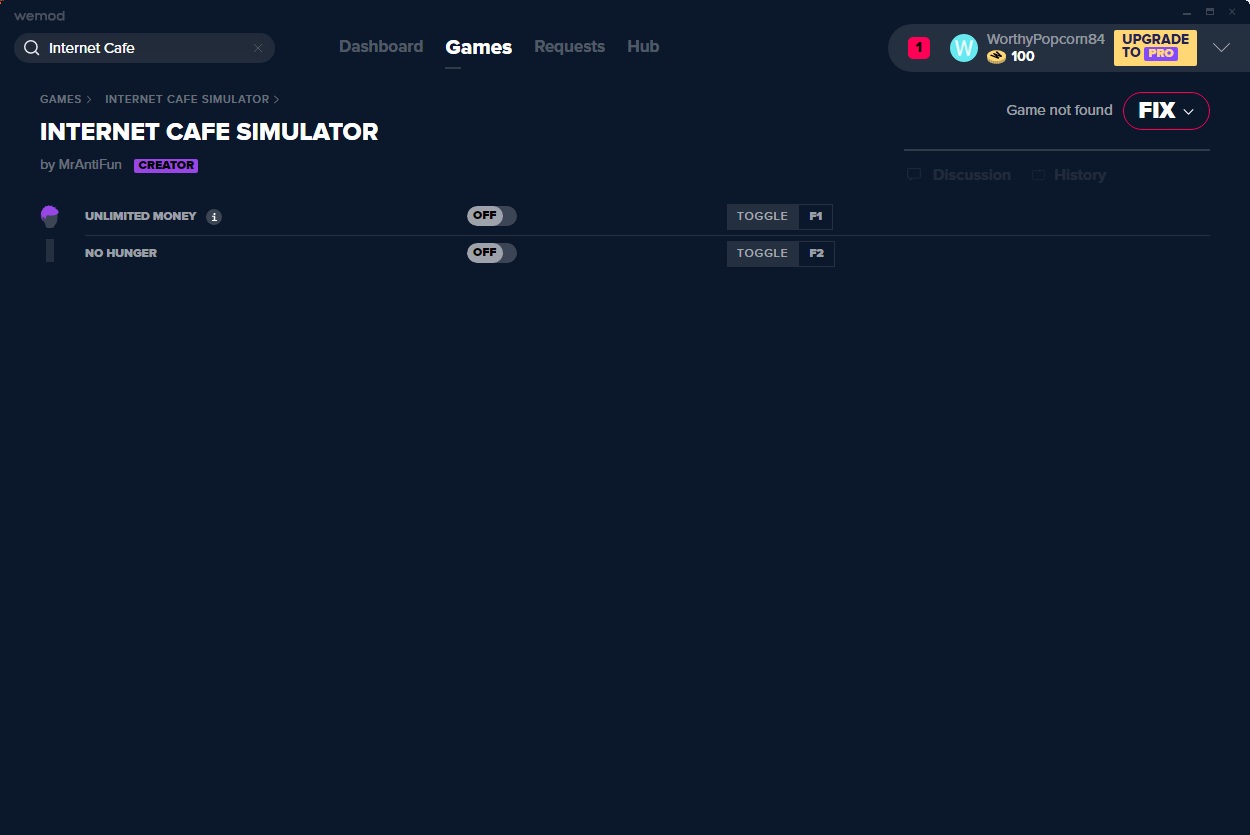Click the History panel icon
1250x835 pixels.
click(1038, 175)
